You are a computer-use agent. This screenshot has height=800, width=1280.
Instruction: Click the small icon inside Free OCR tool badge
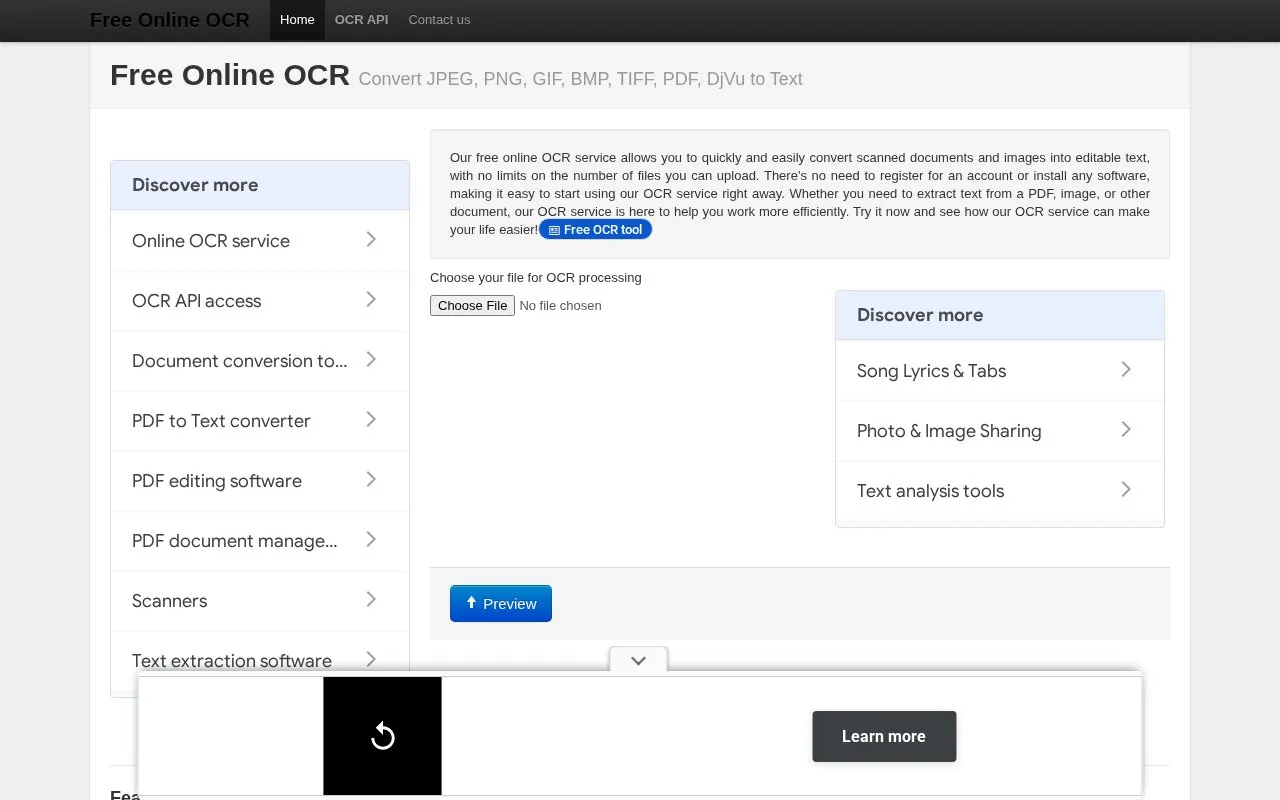pyautogui.click(x=555, y=230)
